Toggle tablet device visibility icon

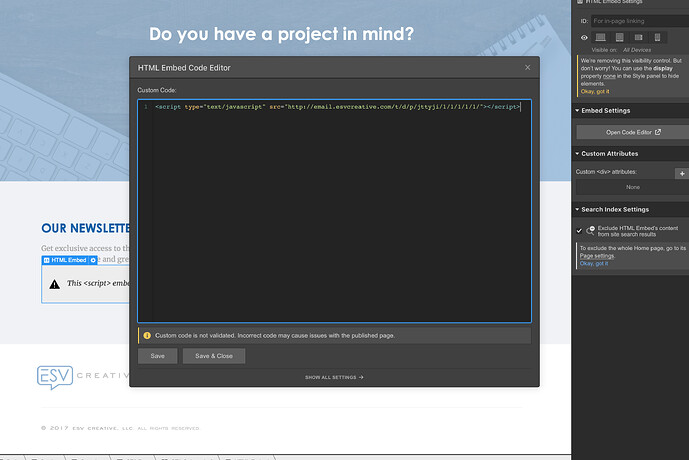coord(619,37)
